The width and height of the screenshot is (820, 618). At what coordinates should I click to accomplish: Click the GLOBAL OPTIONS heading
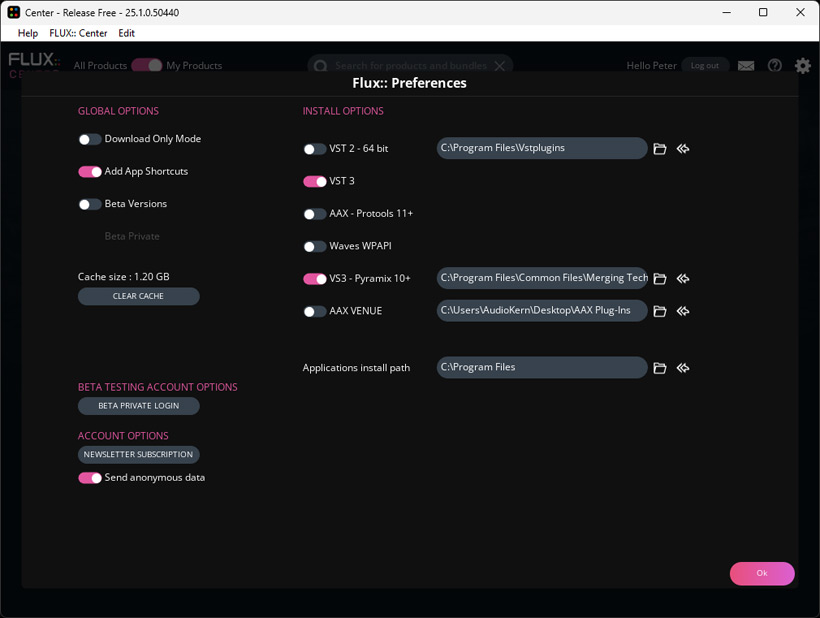pyautogui.click(x=118, y=111)
